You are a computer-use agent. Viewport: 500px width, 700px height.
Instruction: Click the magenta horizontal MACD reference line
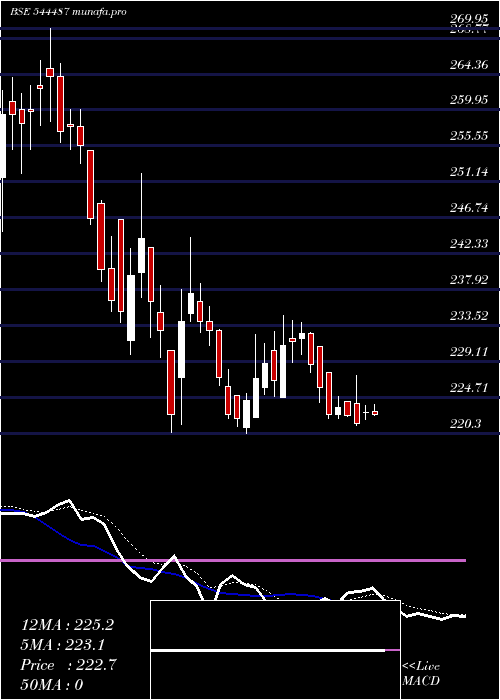click(233, 560)
